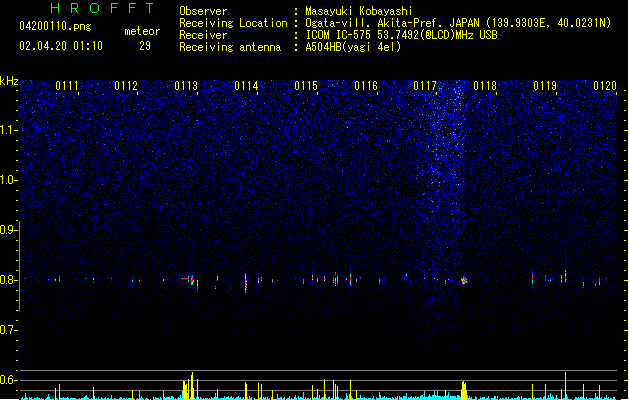Viewport: 629px width, 400px height.
Task: Click the tall yellow intensity peak below 0113
Action: coord(192,386)
